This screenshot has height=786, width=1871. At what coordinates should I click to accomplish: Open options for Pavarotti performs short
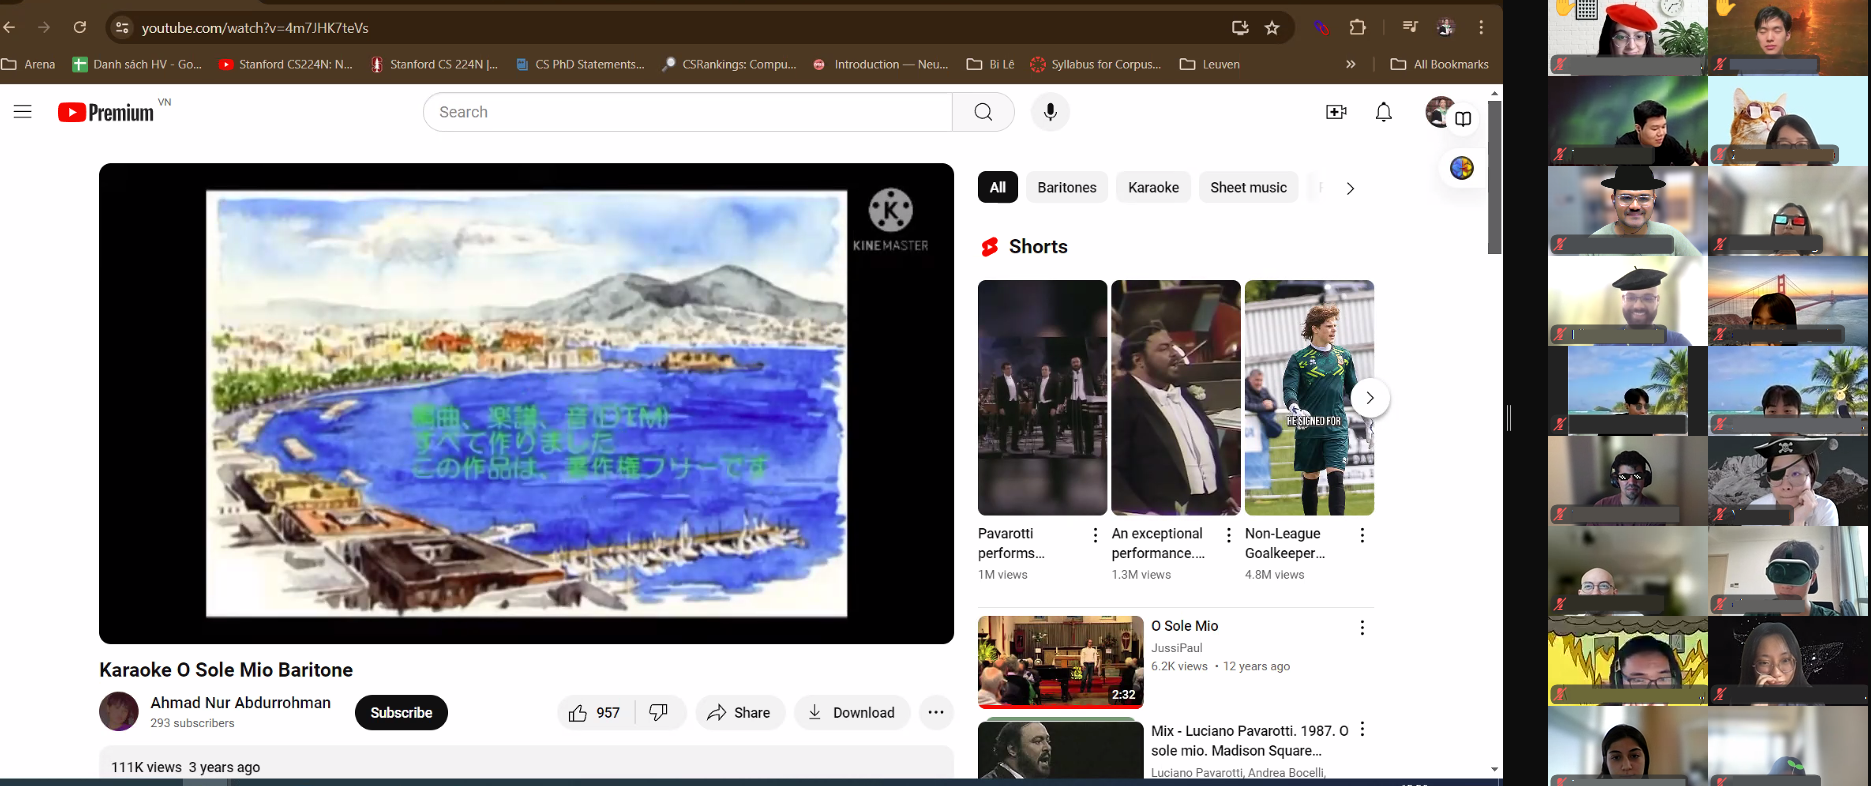pos(1095,535)
